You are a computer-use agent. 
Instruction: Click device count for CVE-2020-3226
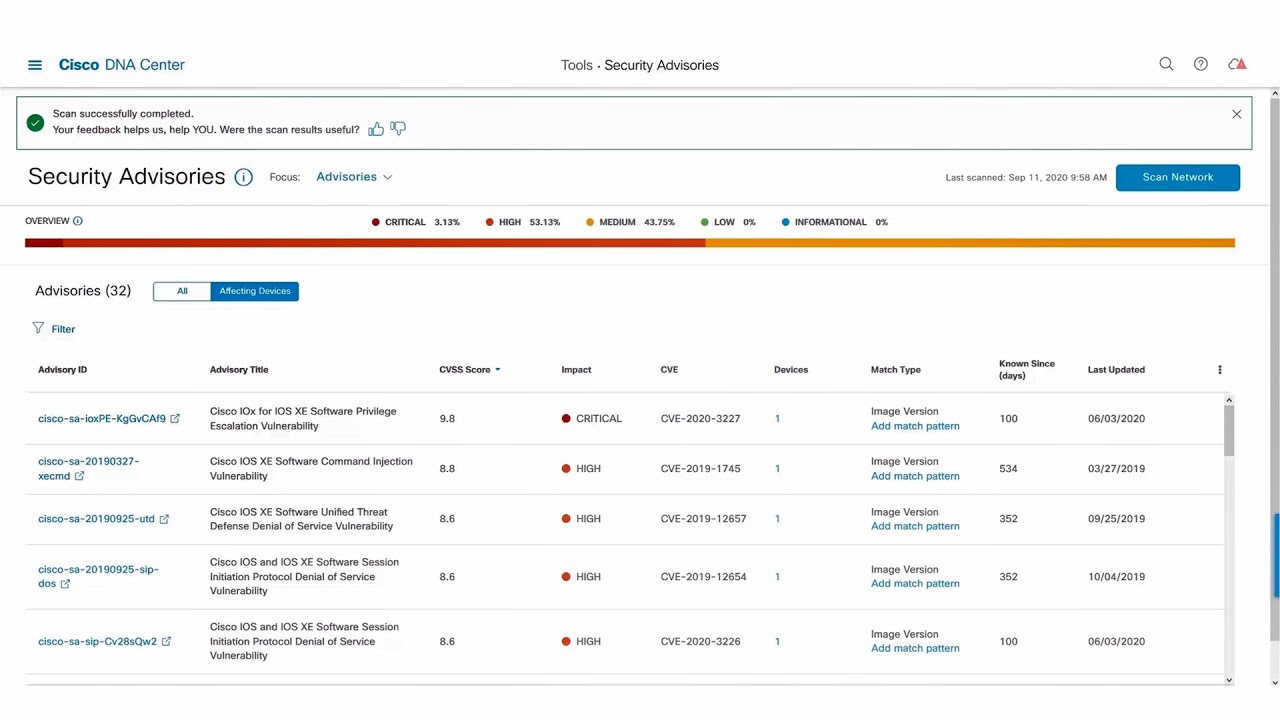point(777,642)
